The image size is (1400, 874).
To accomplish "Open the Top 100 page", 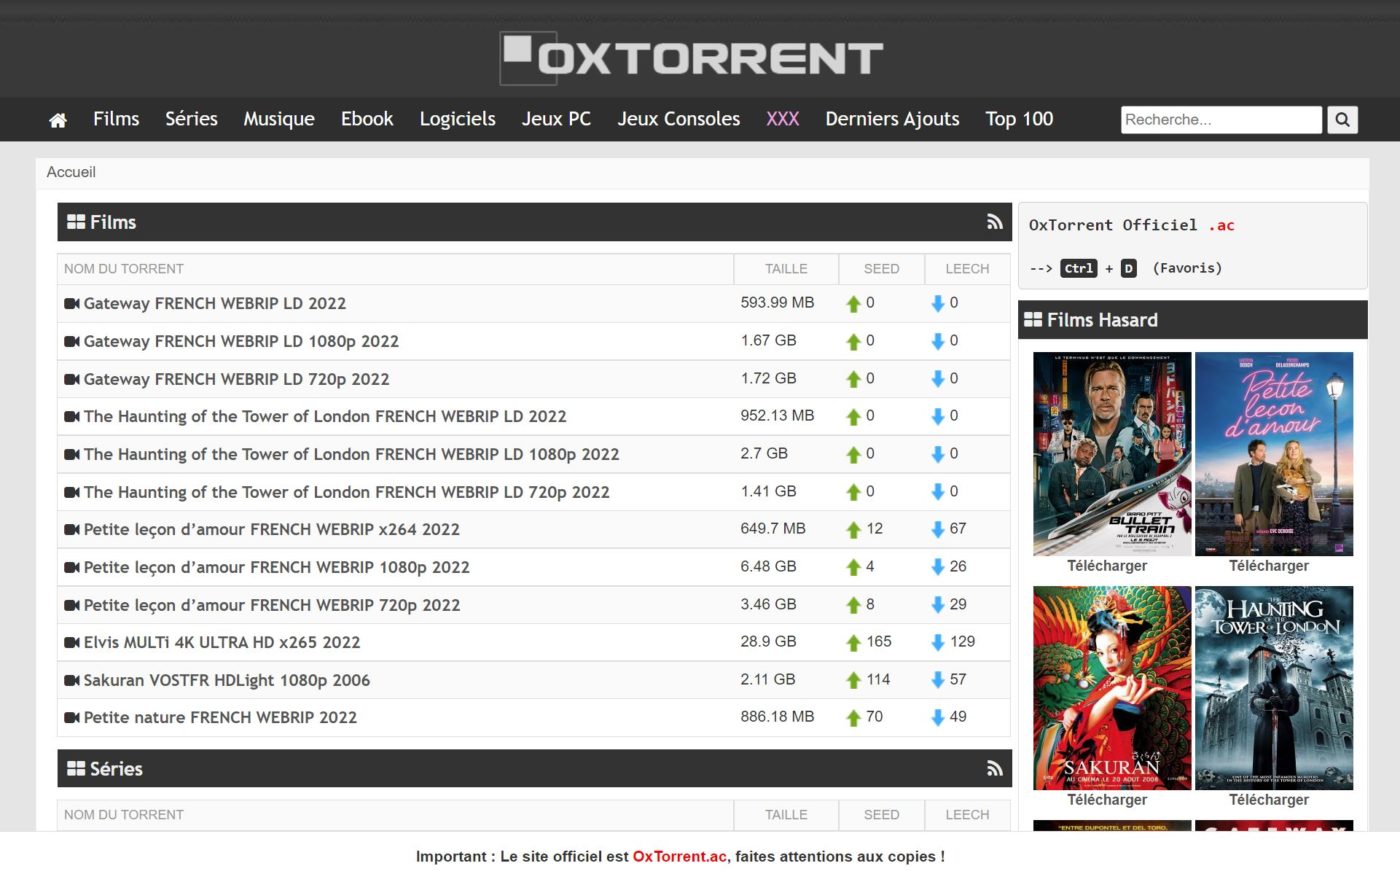I will coord(1018,119).
